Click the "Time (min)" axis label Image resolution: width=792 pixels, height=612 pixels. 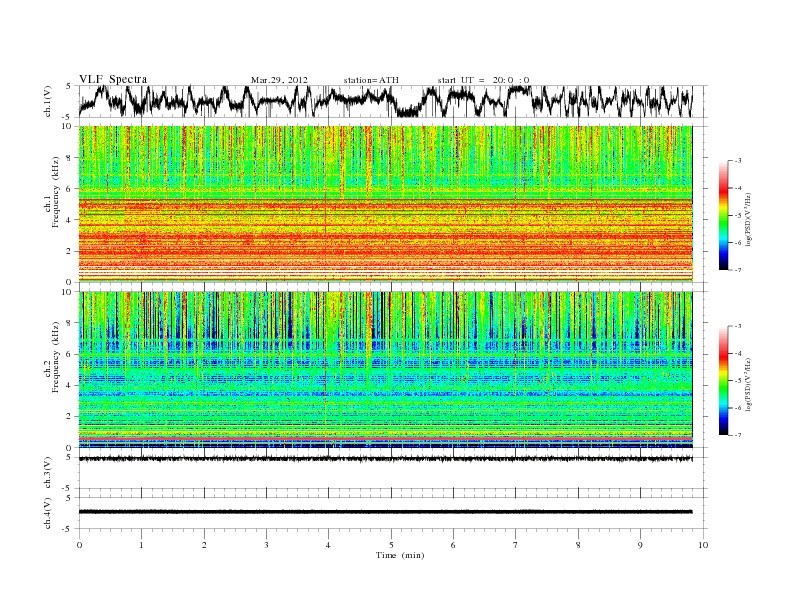[x=400, y=555]
